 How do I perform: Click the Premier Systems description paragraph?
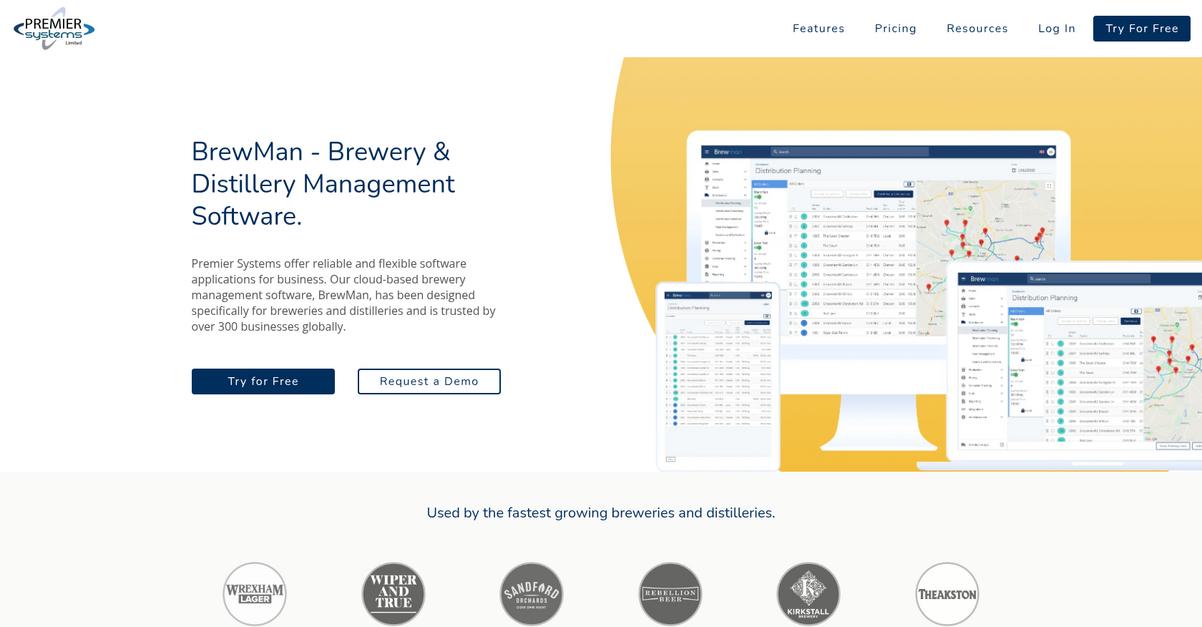coord(344,295)
